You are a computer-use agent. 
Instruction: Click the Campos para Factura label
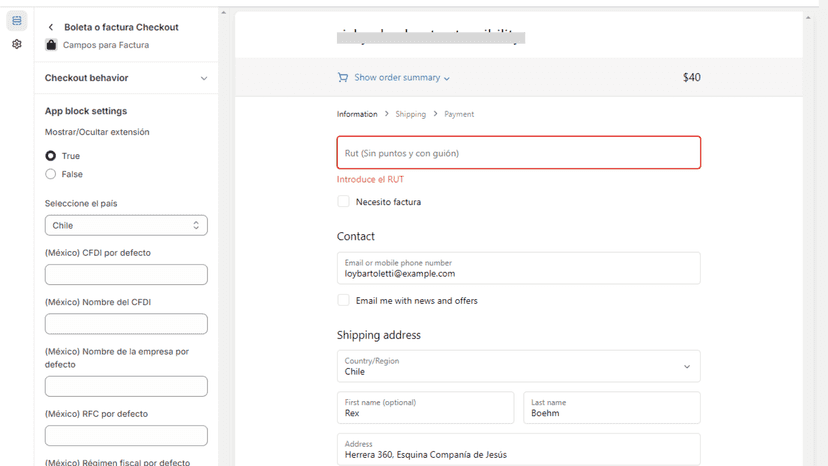106,45
